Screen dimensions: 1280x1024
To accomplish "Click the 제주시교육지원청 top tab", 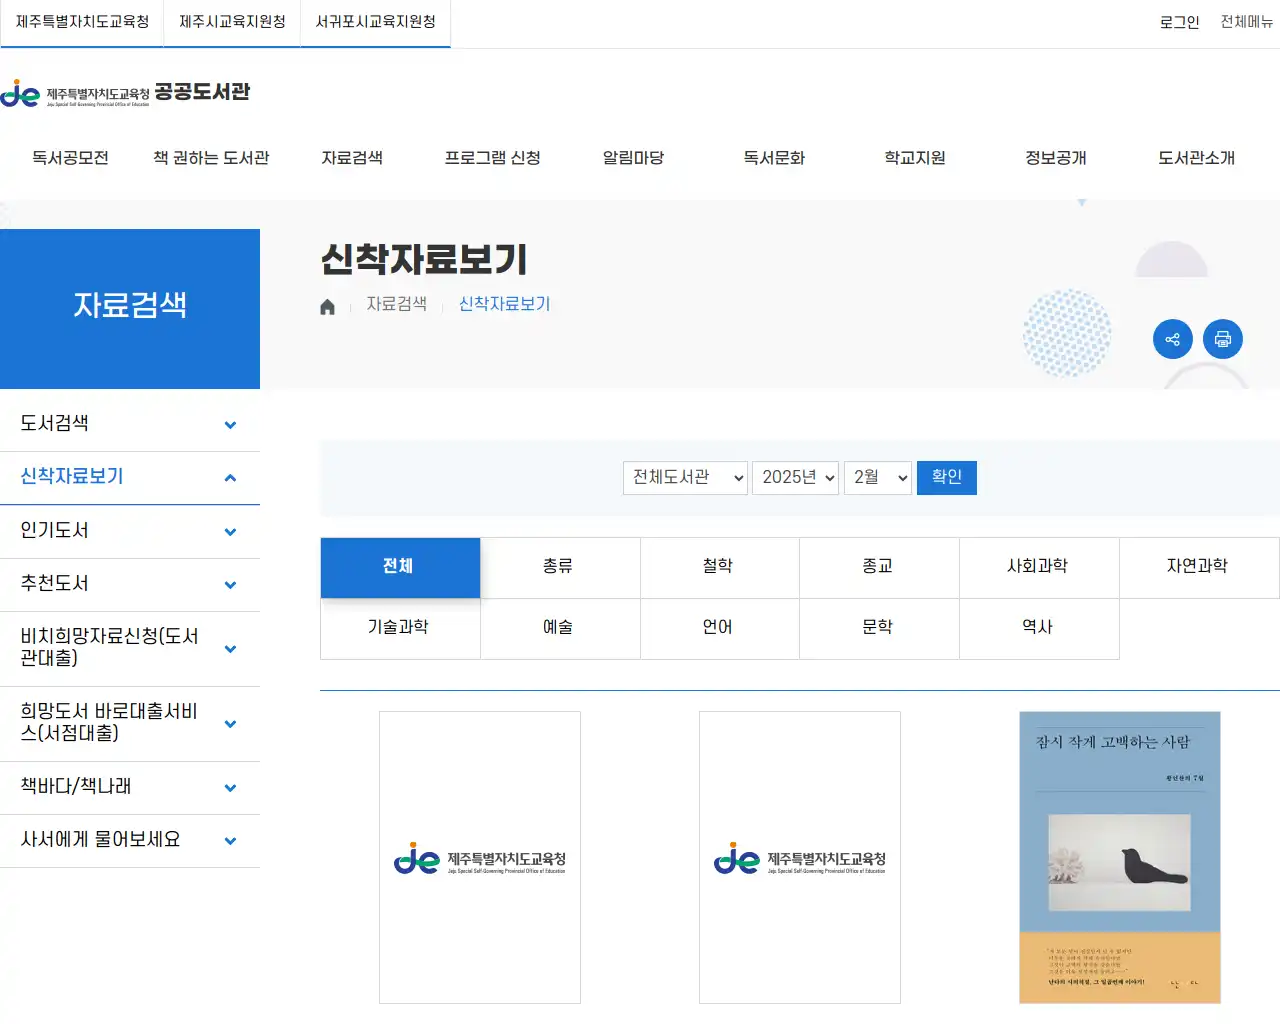I will point(232,22).
